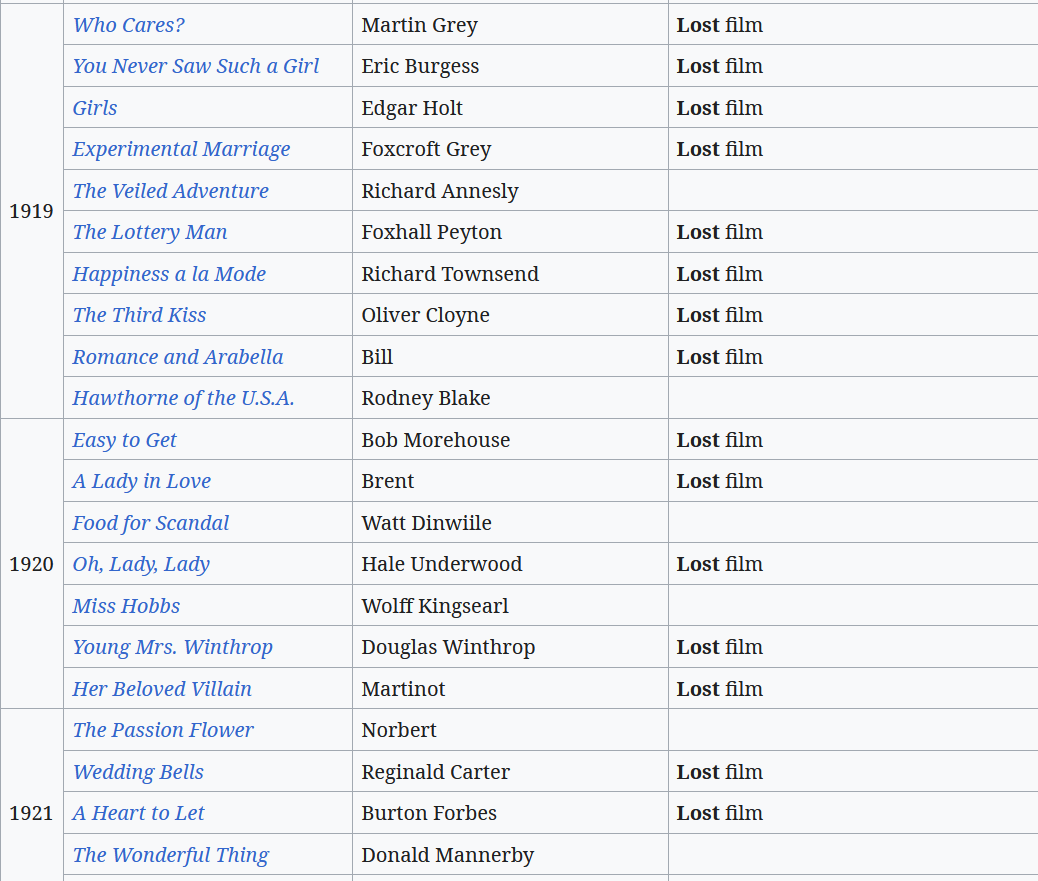Viewport: 1038px width, 881px height.
Task: Click role name Bob Morehouse
Action: click(x=436, y=440)
